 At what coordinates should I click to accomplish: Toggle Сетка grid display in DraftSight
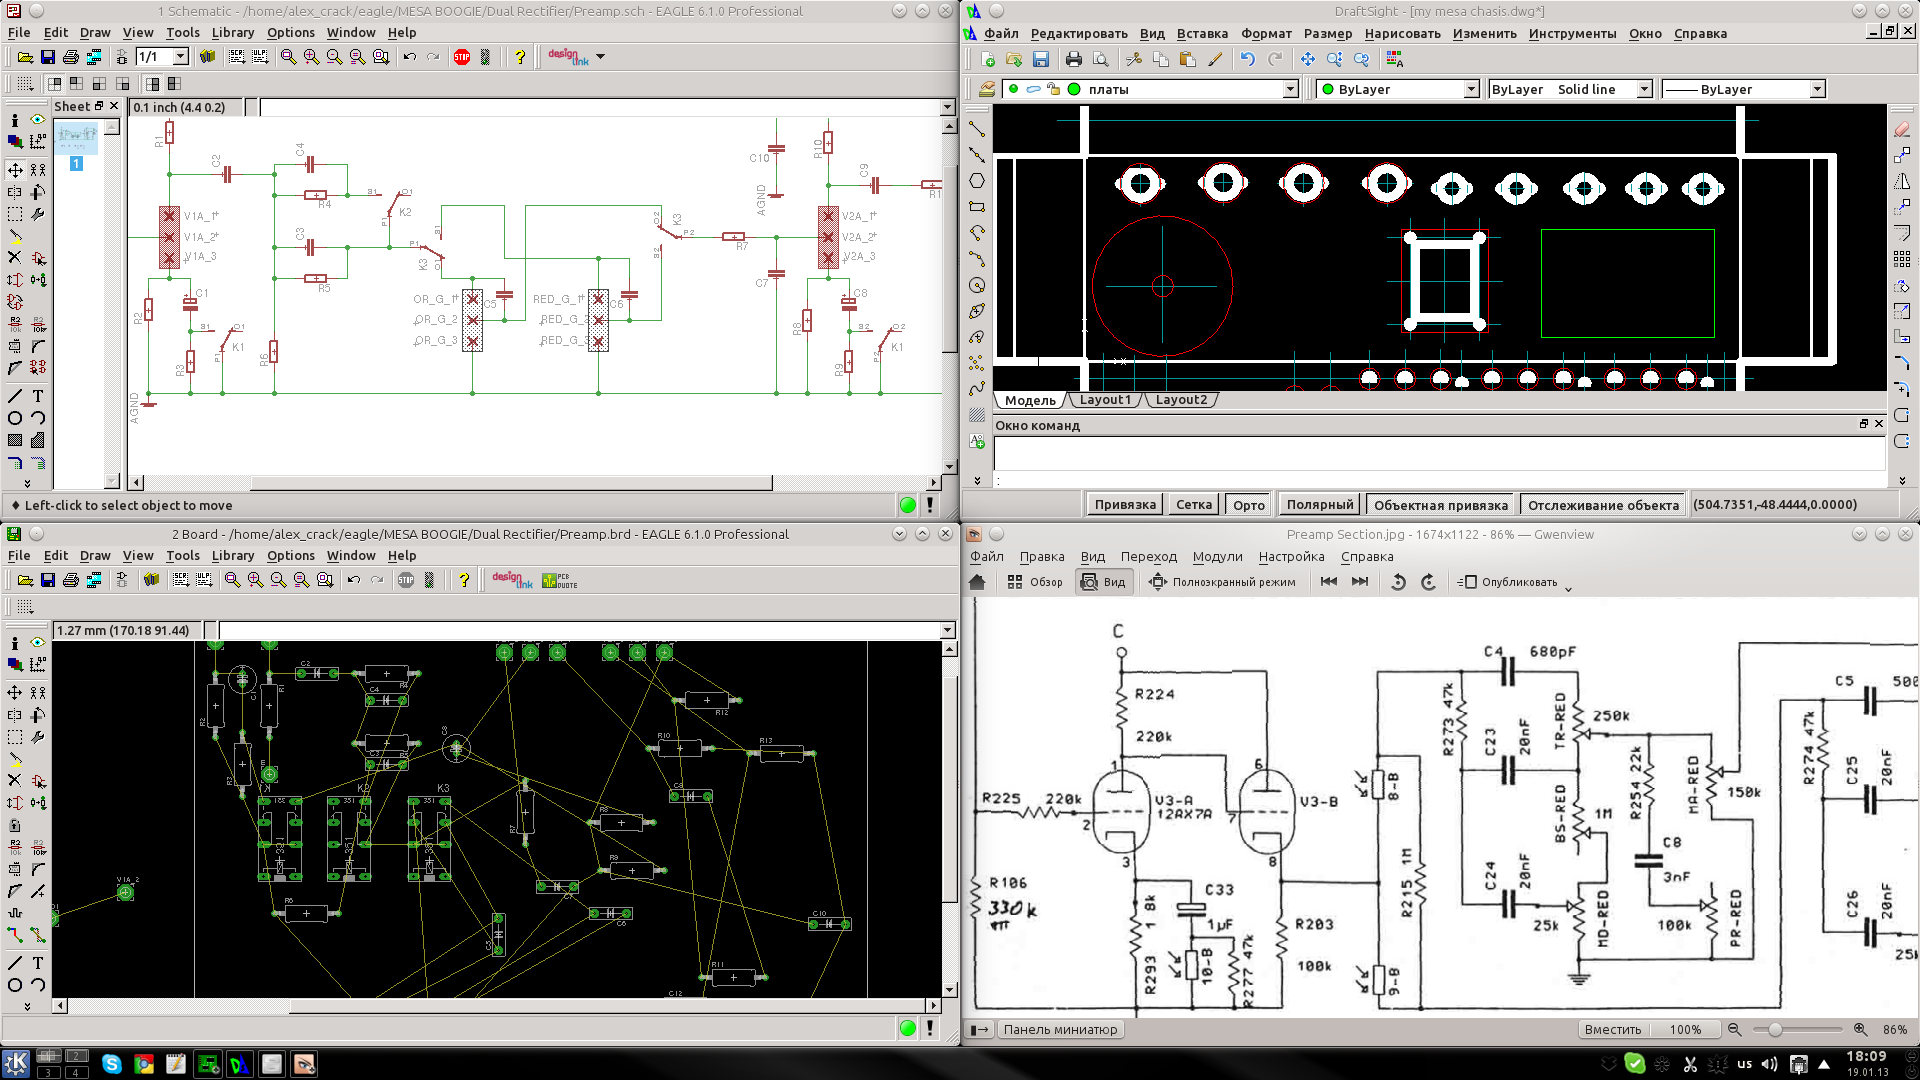(x=1193, y=505)
